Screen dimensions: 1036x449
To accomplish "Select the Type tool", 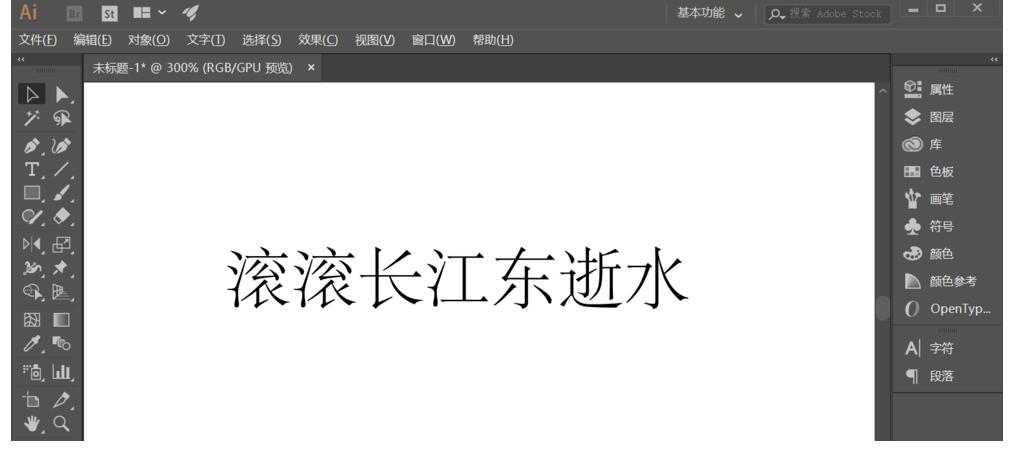I will [32, 169].
